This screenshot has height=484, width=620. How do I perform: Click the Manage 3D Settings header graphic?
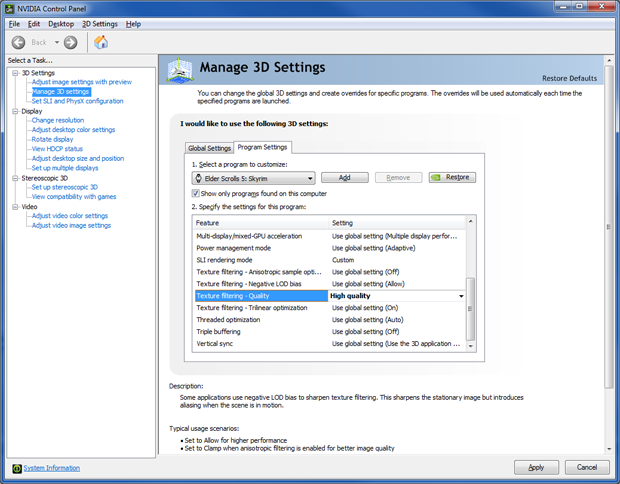[x=180, y=70]
